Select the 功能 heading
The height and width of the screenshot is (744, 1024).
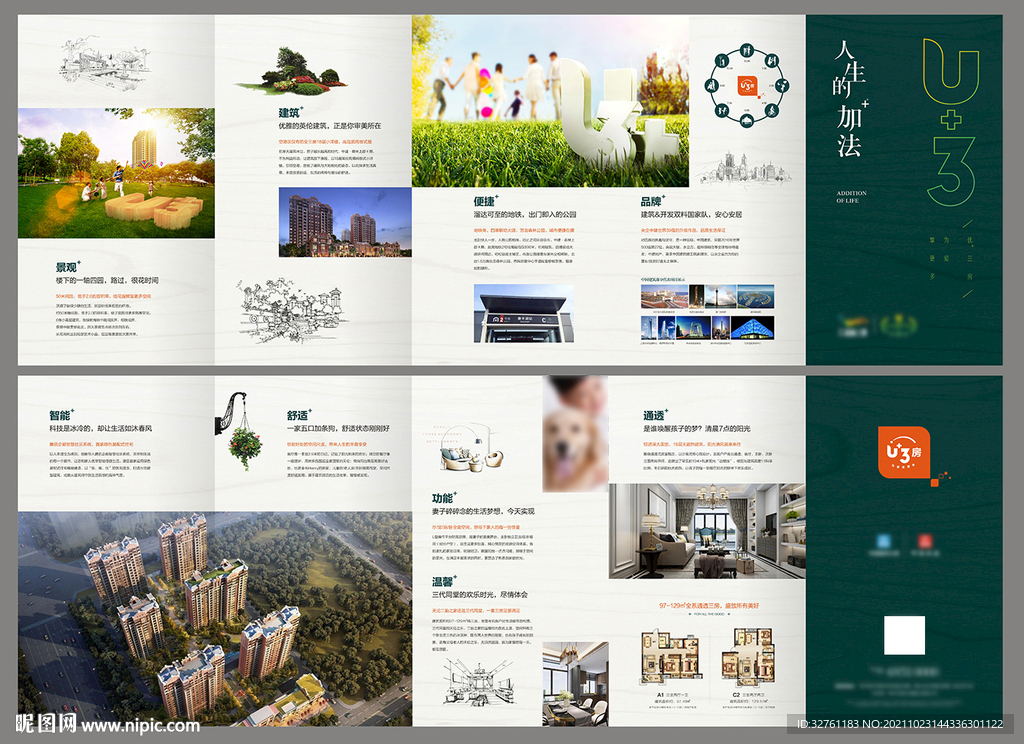[x=443, y=498]
